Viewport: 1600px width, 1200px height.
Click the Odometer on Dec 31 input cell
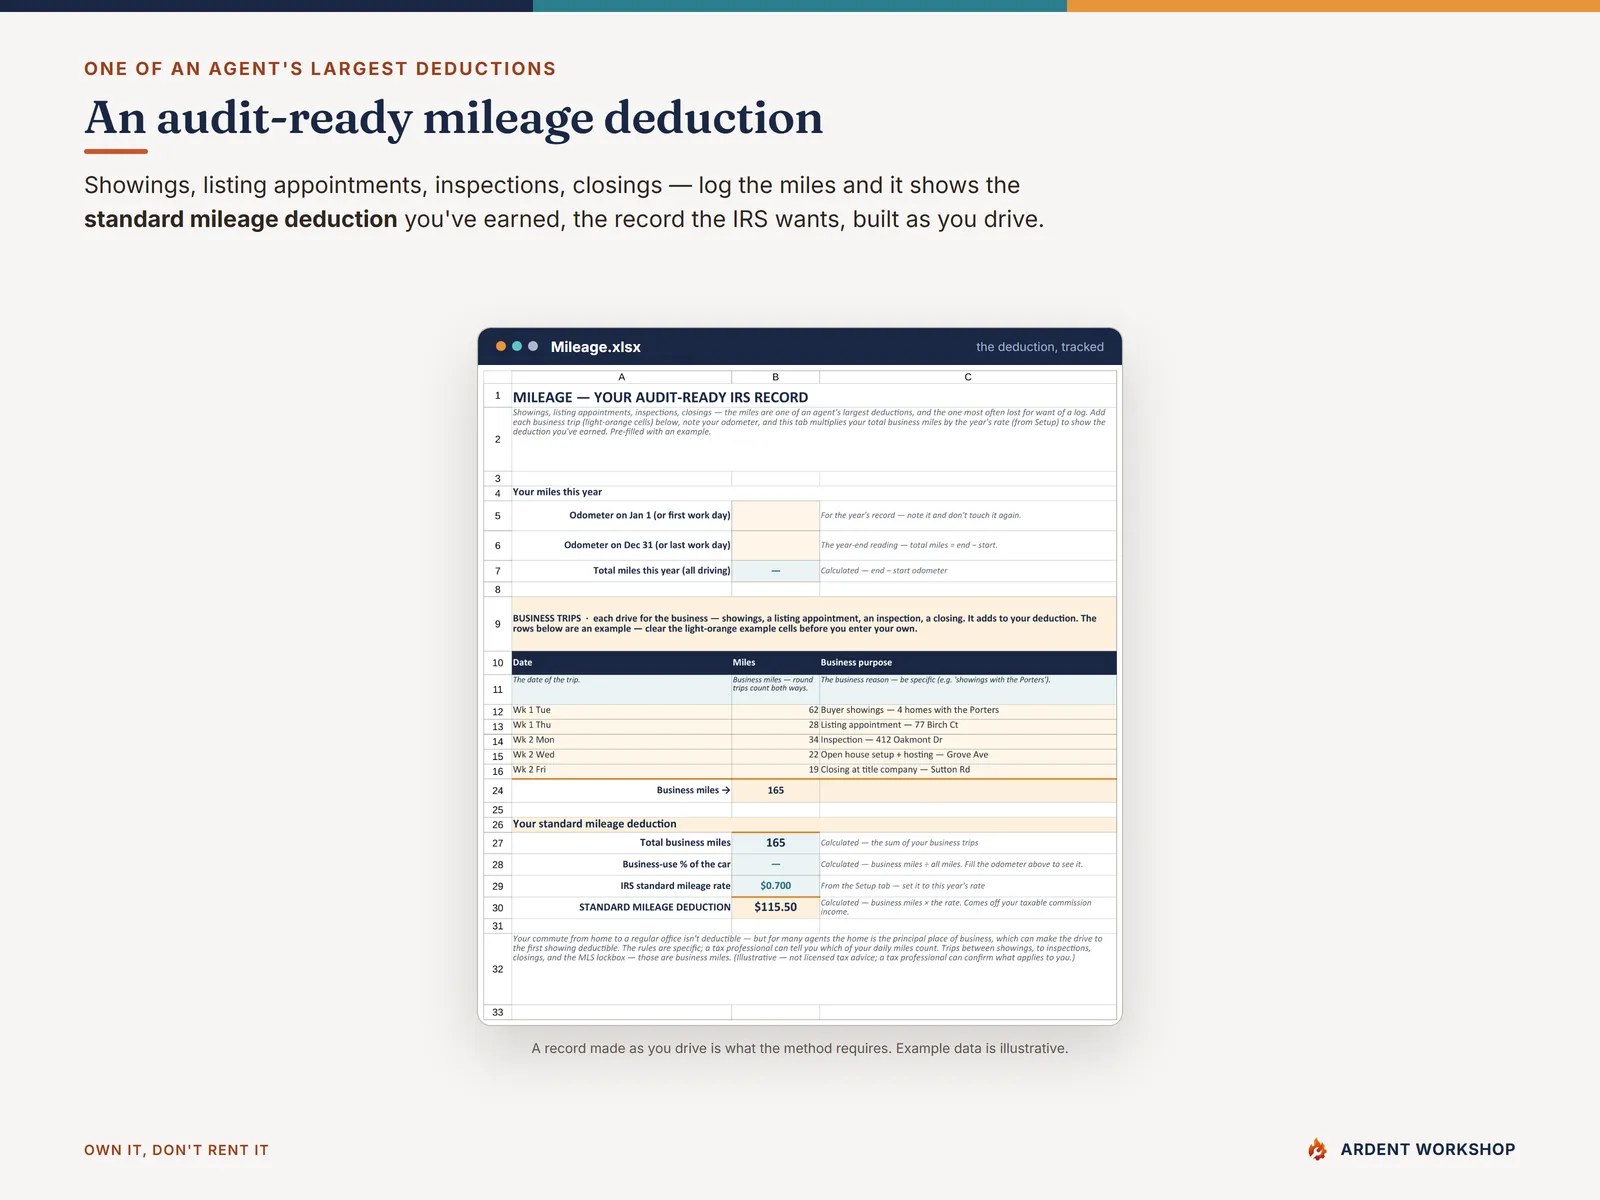775,545
